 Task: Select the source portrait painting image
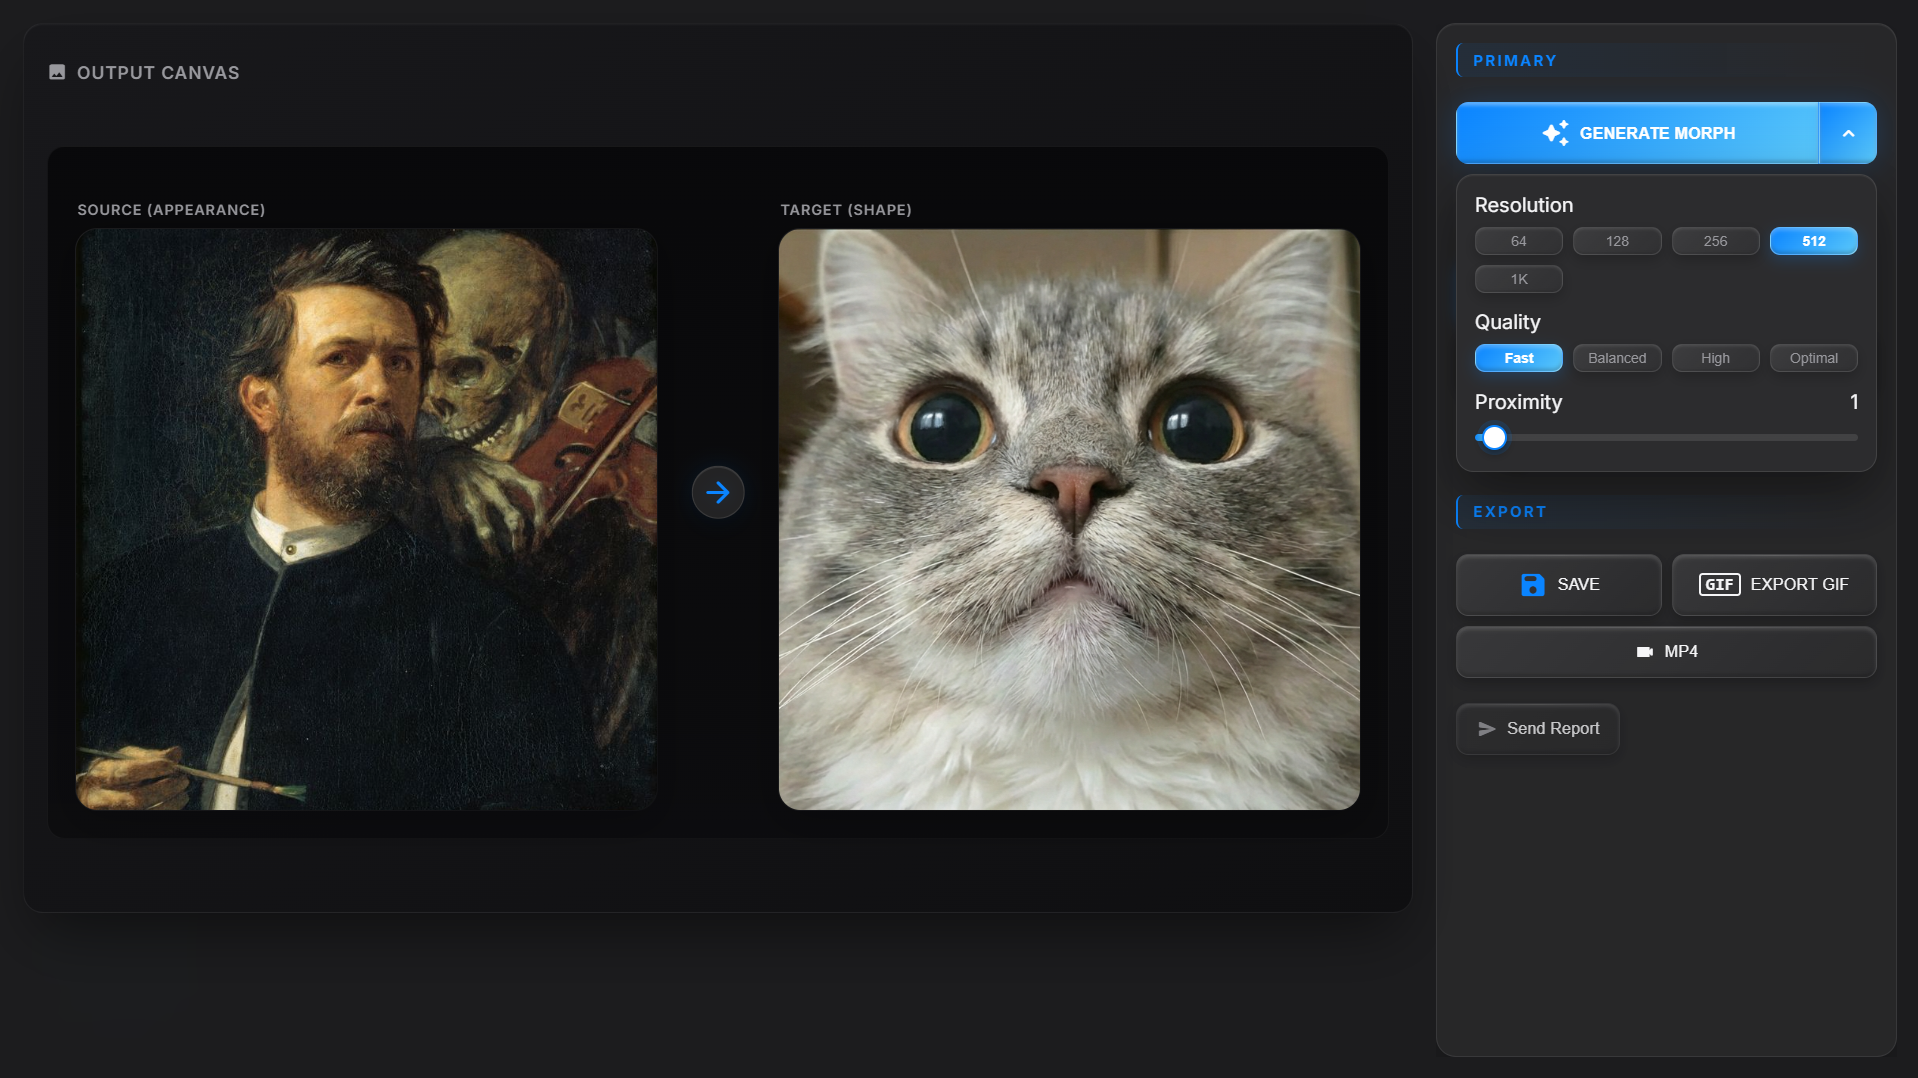pyautogui.click(x=366, y=519)
